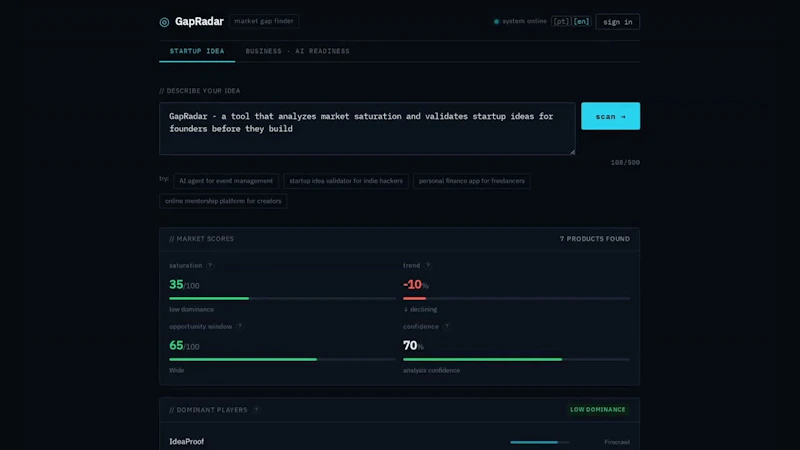This screenshot has height=450, width=800.
Task: Grab the textarea resize handle corner
Action: (572, 152)
